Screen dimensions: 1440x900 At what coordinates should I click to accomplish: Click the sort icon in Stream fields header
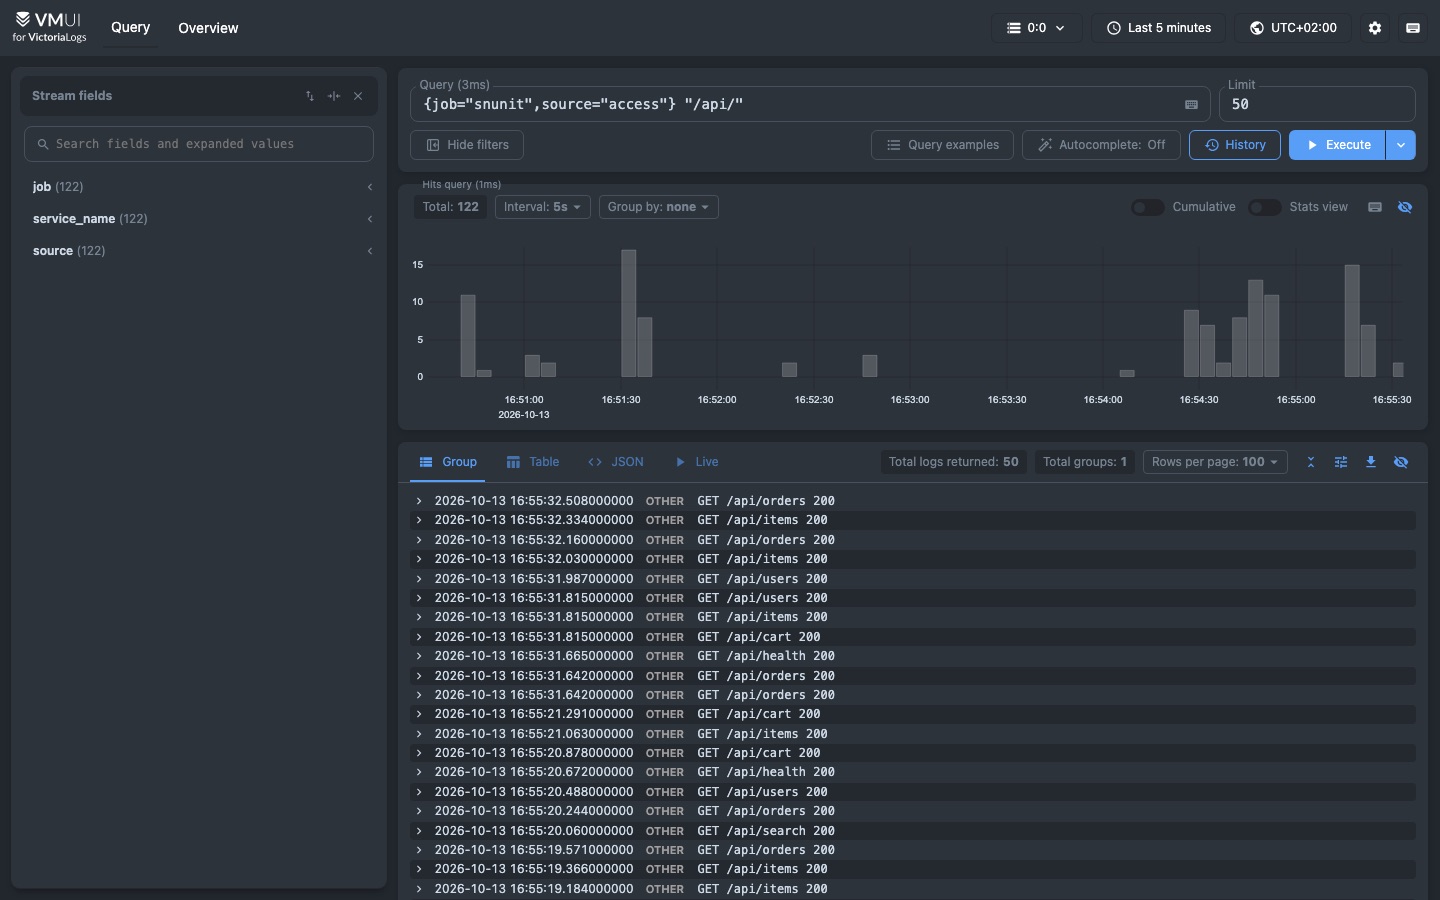(x=310, y=96)
